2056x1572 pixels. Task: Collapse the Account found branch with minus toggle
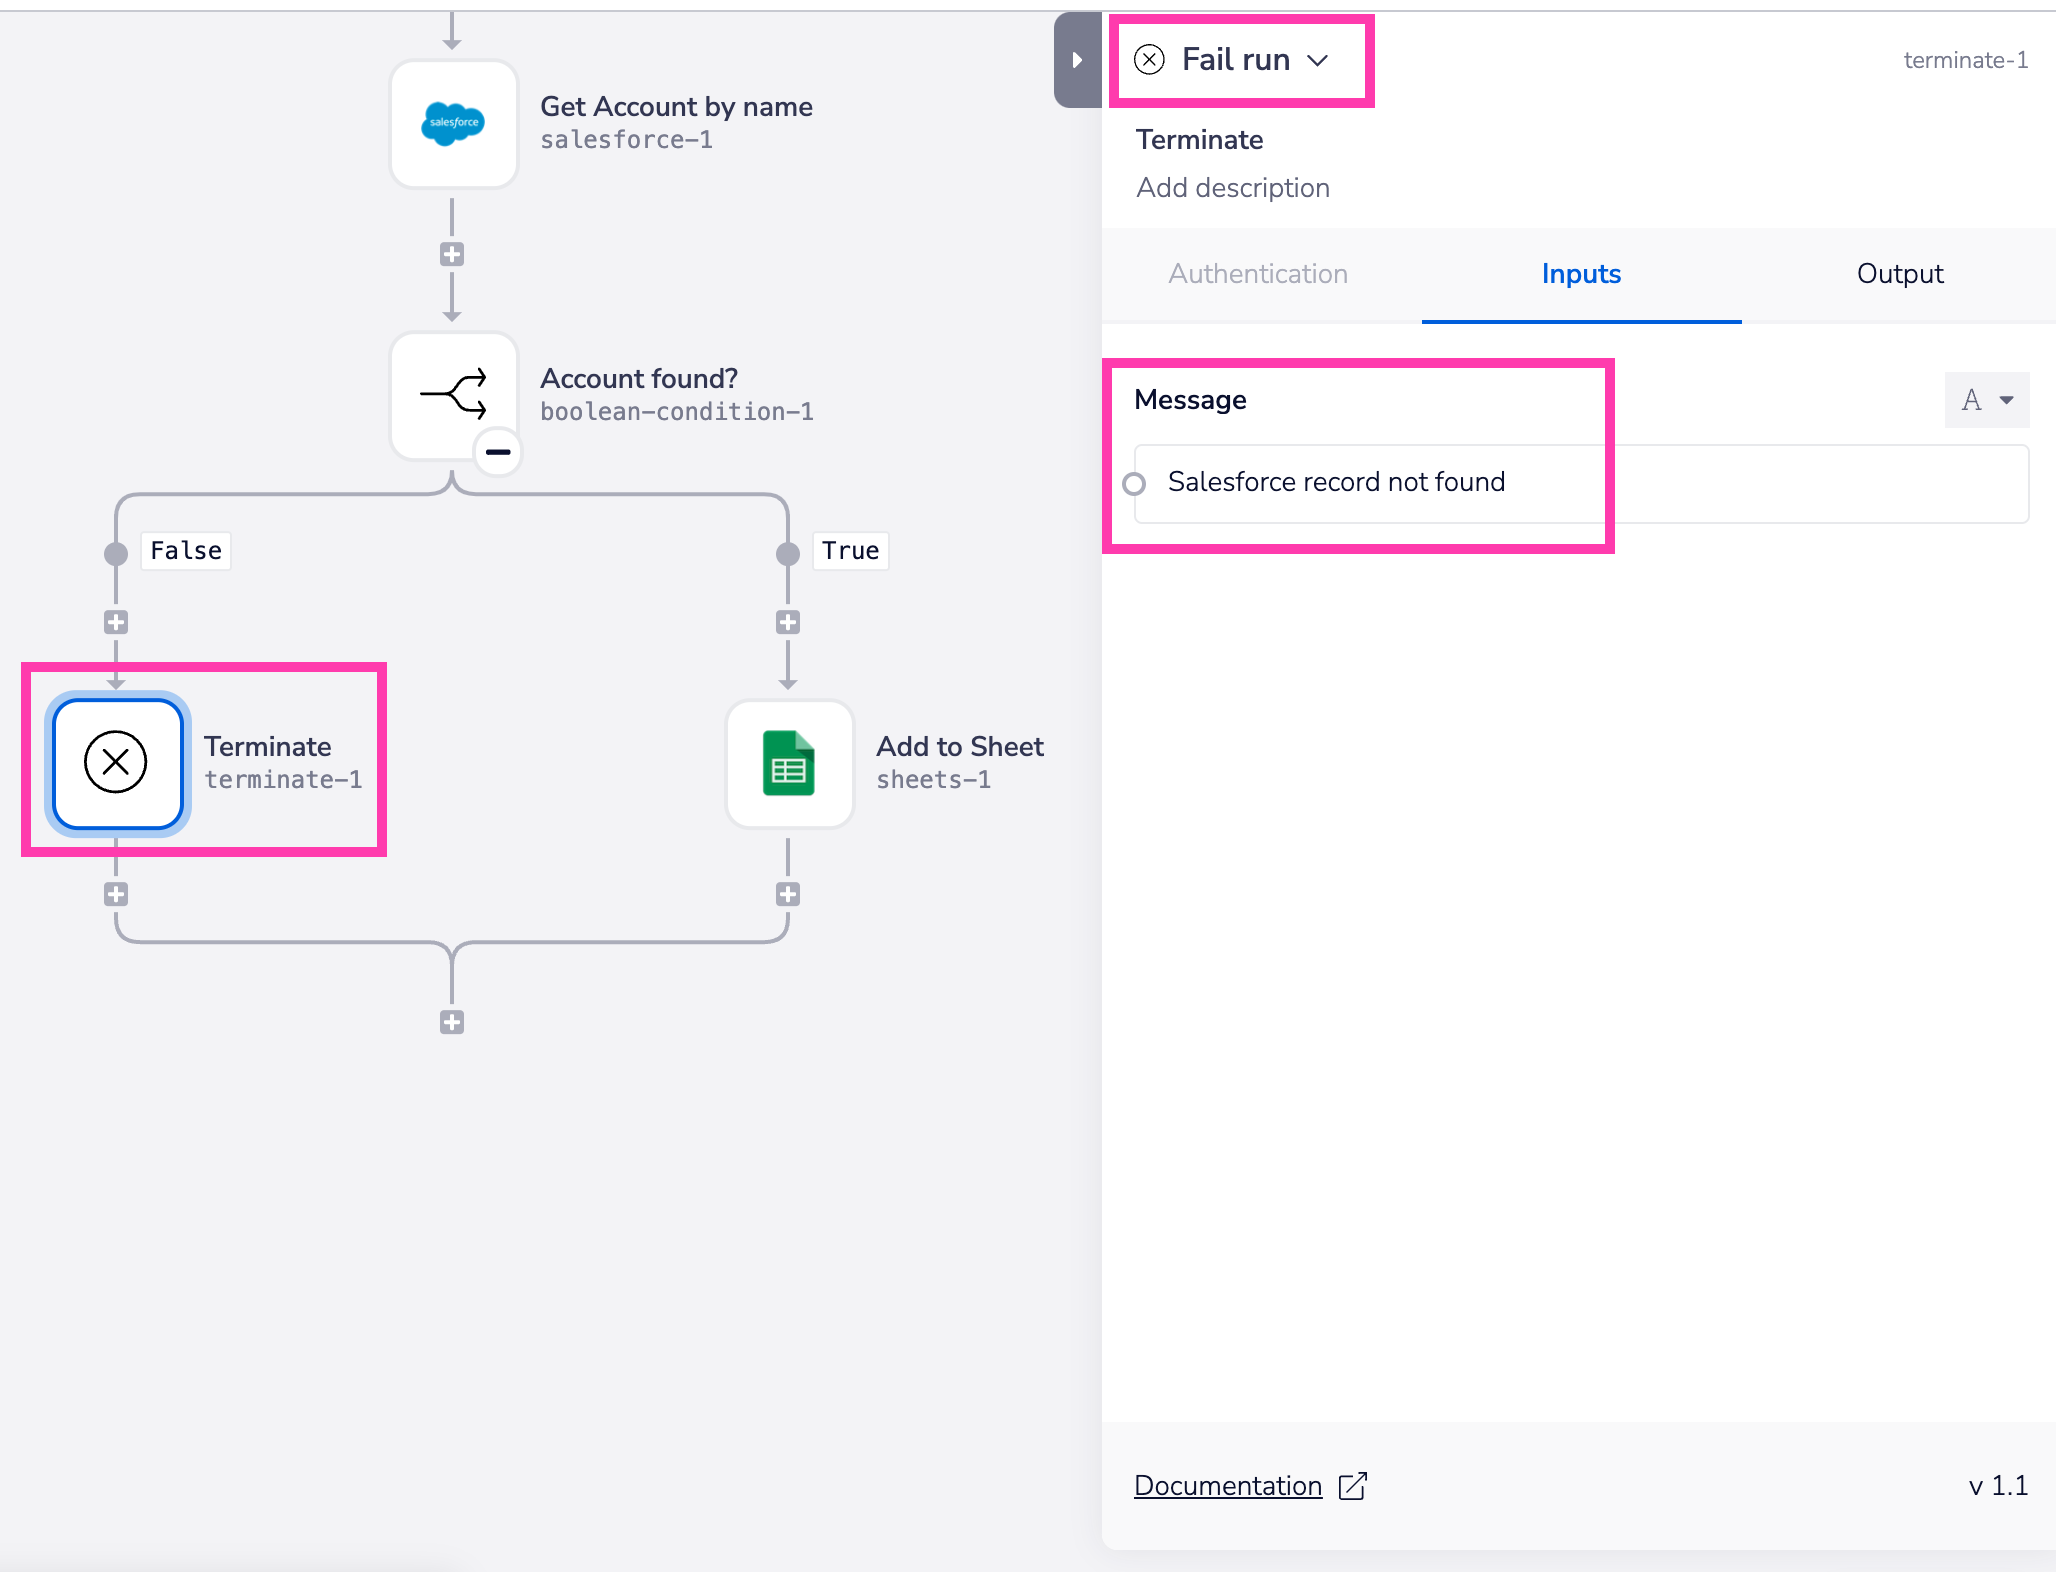497,452
